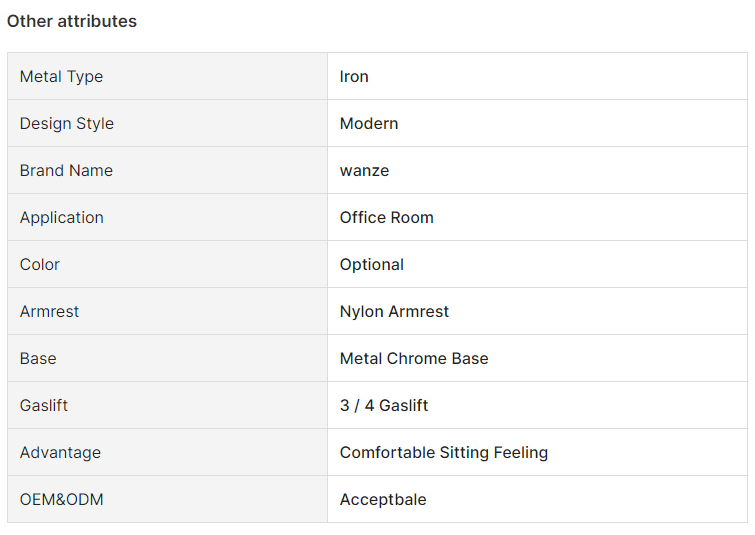Click the 'Optional' color value
Image resolution: width=755 pixels, height=535 pixels.
[x=372, y=265]
